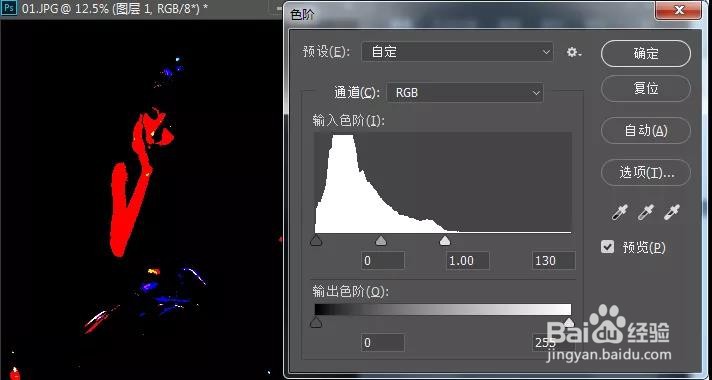Open the 通道 channel dropdown showing RGB
The image size is (712, 380).
(x=465, y=93)
